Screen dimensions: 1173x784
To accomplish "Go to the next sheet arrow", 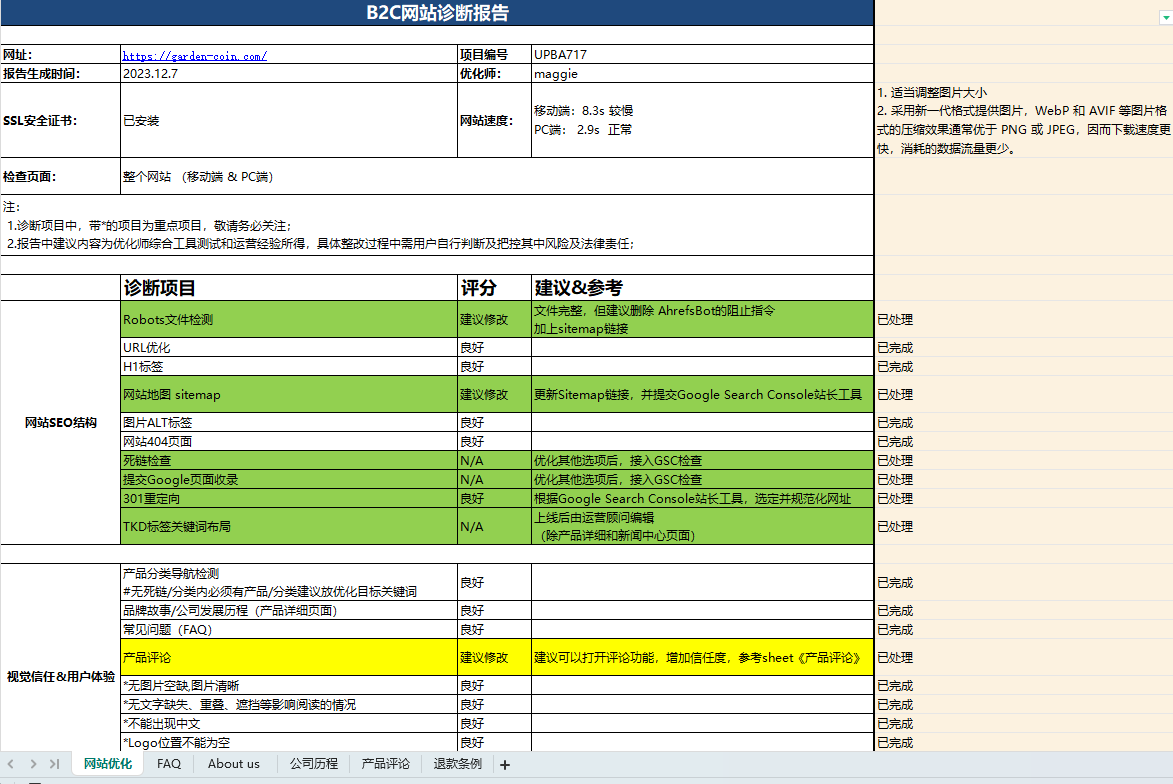I will (33, 764).
